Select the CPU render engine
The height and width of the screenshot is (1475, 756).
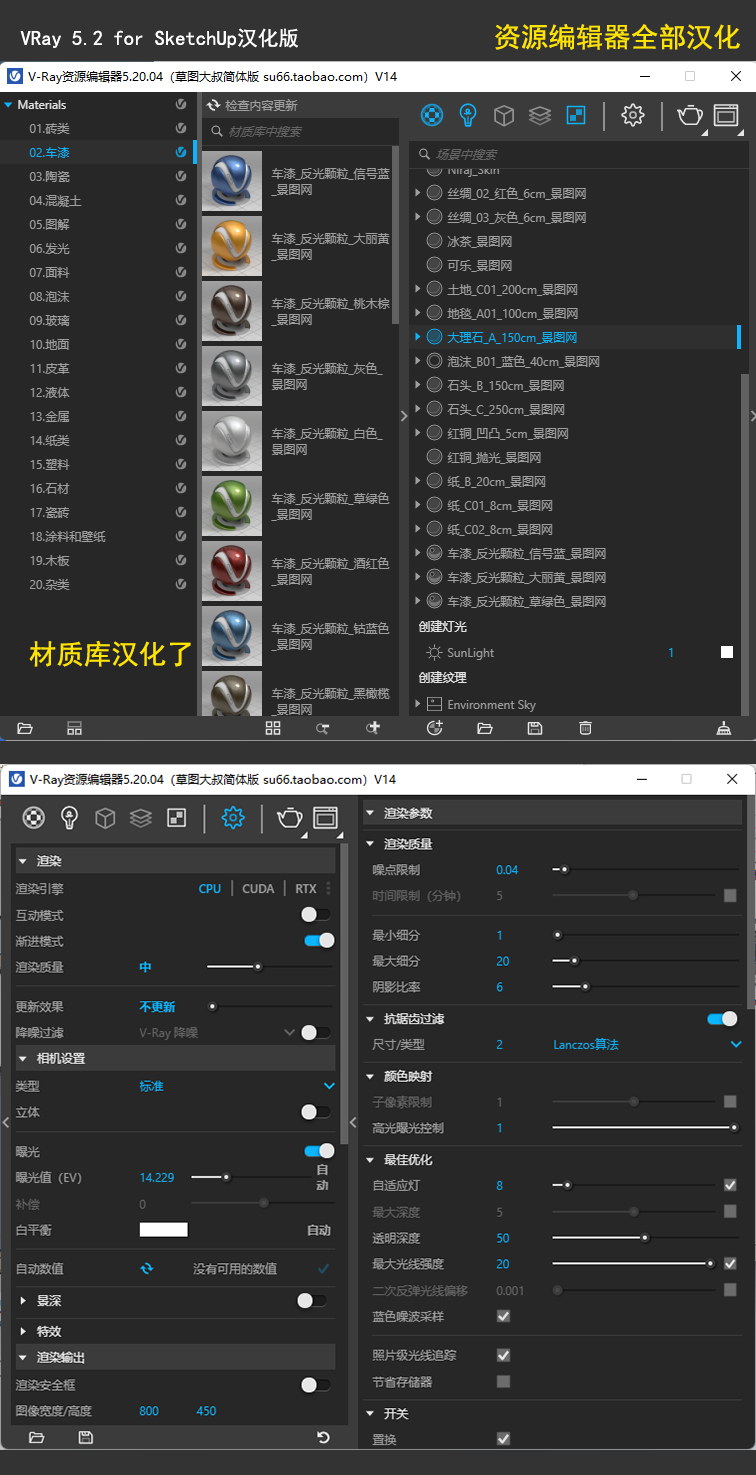210,888
